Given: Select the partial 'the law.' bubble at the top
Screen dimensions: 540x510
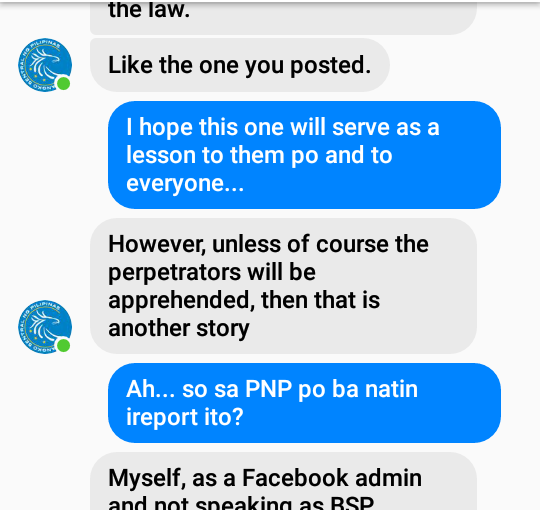Looking at the screenshot, I should 283,17.
